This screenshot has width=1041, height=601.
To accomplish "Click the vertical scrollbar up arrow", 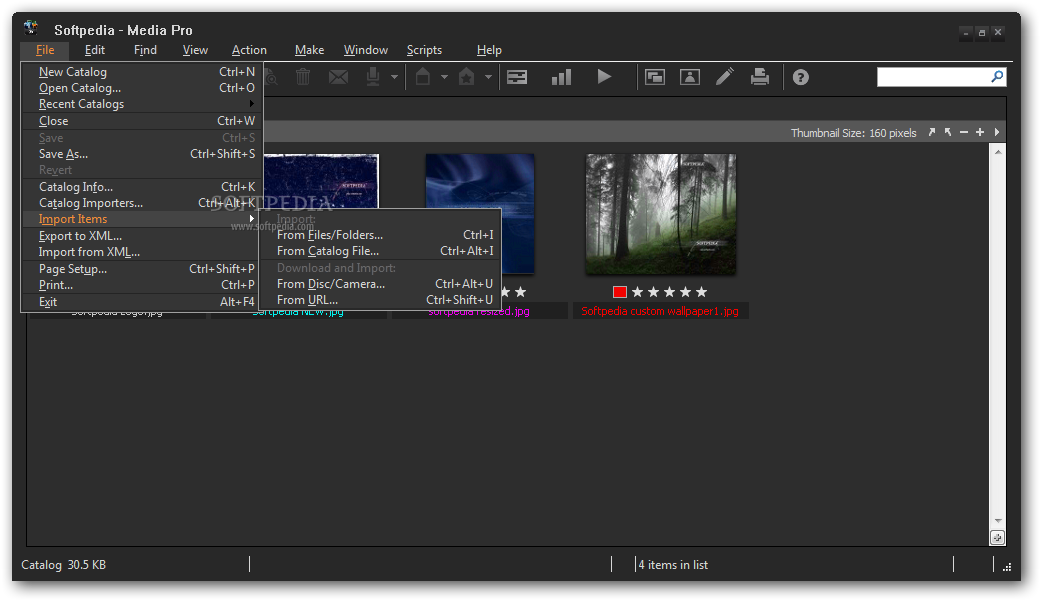I will click(997, 152).
